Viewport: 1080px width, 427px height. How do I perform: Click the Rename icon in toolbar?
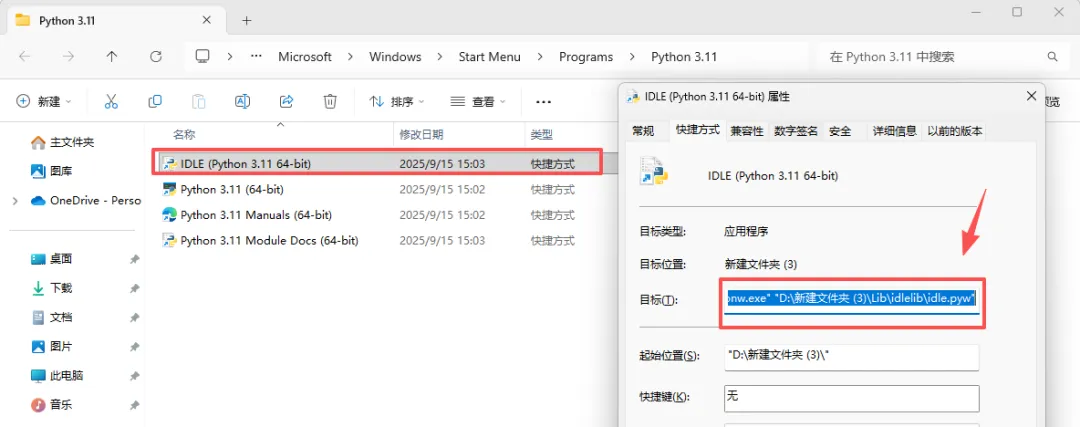(x=242, y=101)
